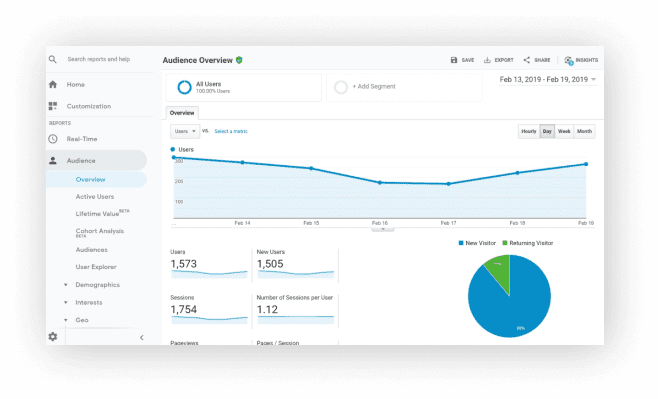Open the Home icon in sidebar
Image resolution: width=658 pixels, height=399 pixels.
[x=53, y=84]
